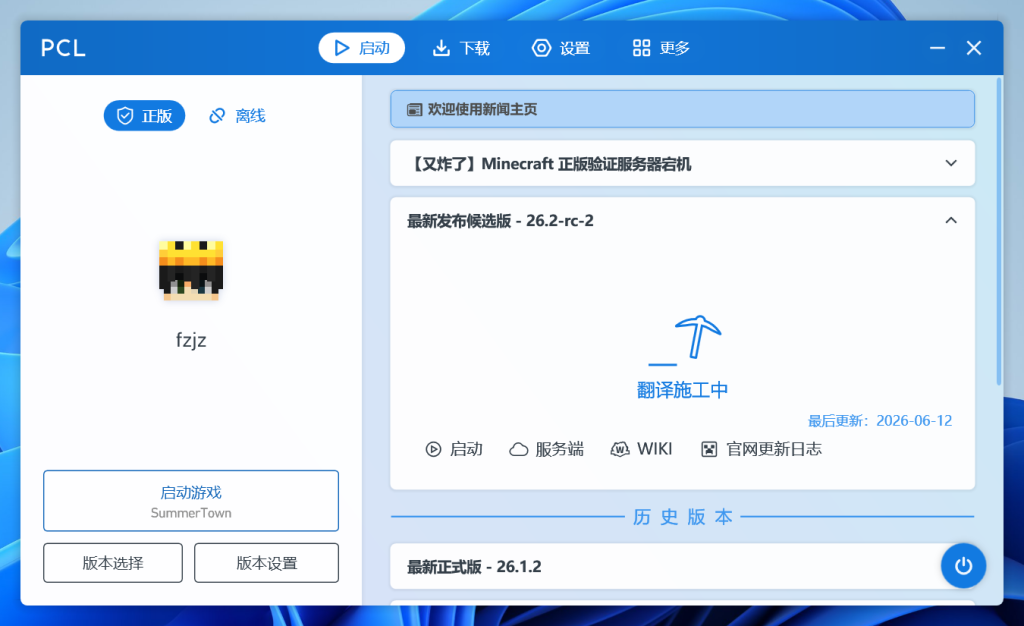This screenshot has height=626, width=1024.
Task: Open the 下载 download tab
Action: (x=461, y=48)
